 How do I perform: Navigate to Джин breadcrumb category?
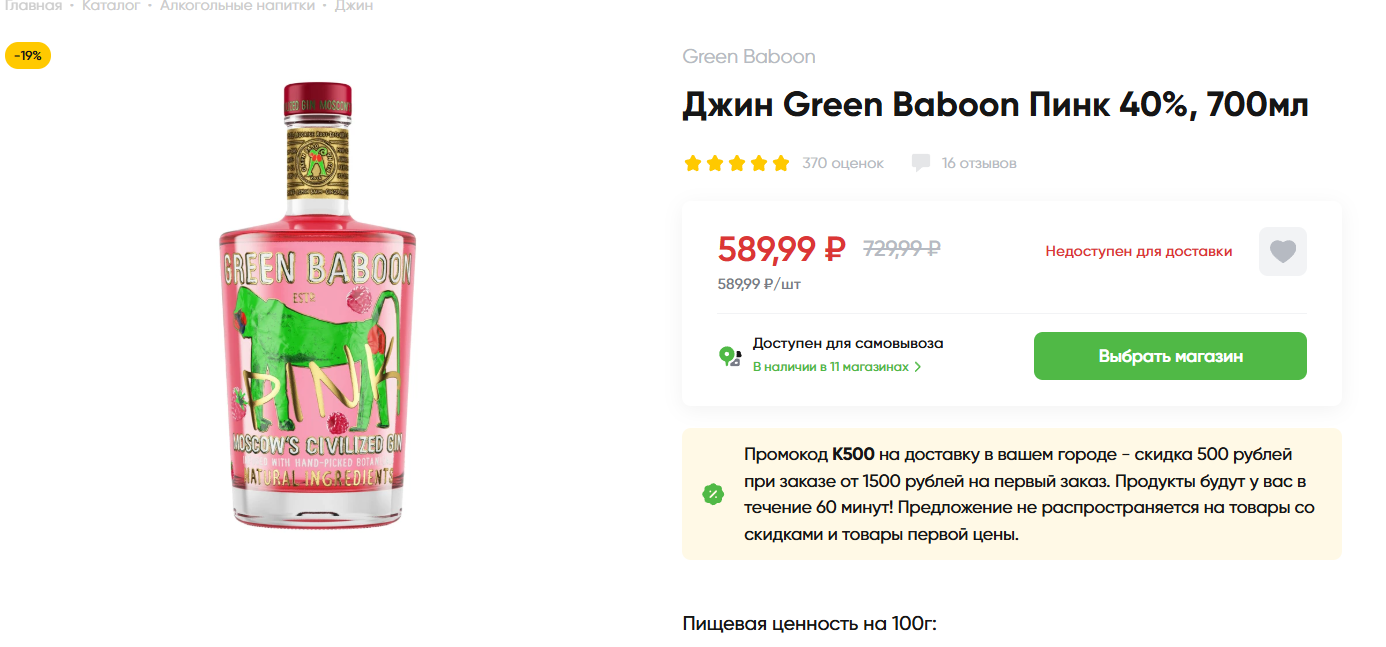pyautogui.click(x=354, y=6)
